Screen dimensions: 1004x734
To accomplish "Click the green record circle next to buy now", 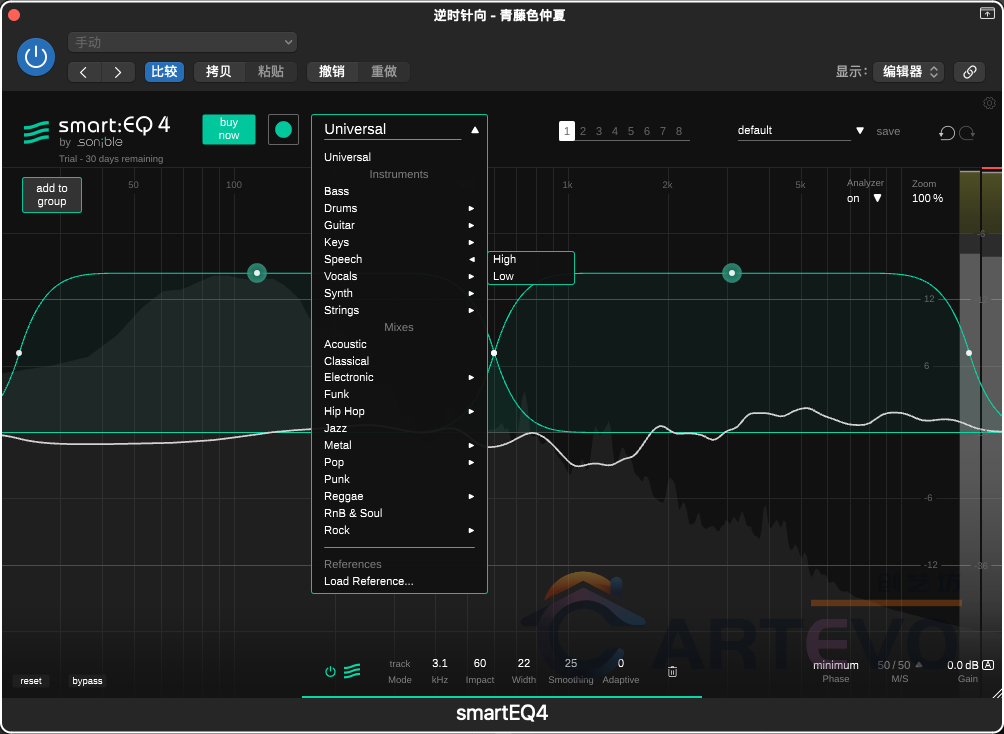I will (x=284, y=130).
